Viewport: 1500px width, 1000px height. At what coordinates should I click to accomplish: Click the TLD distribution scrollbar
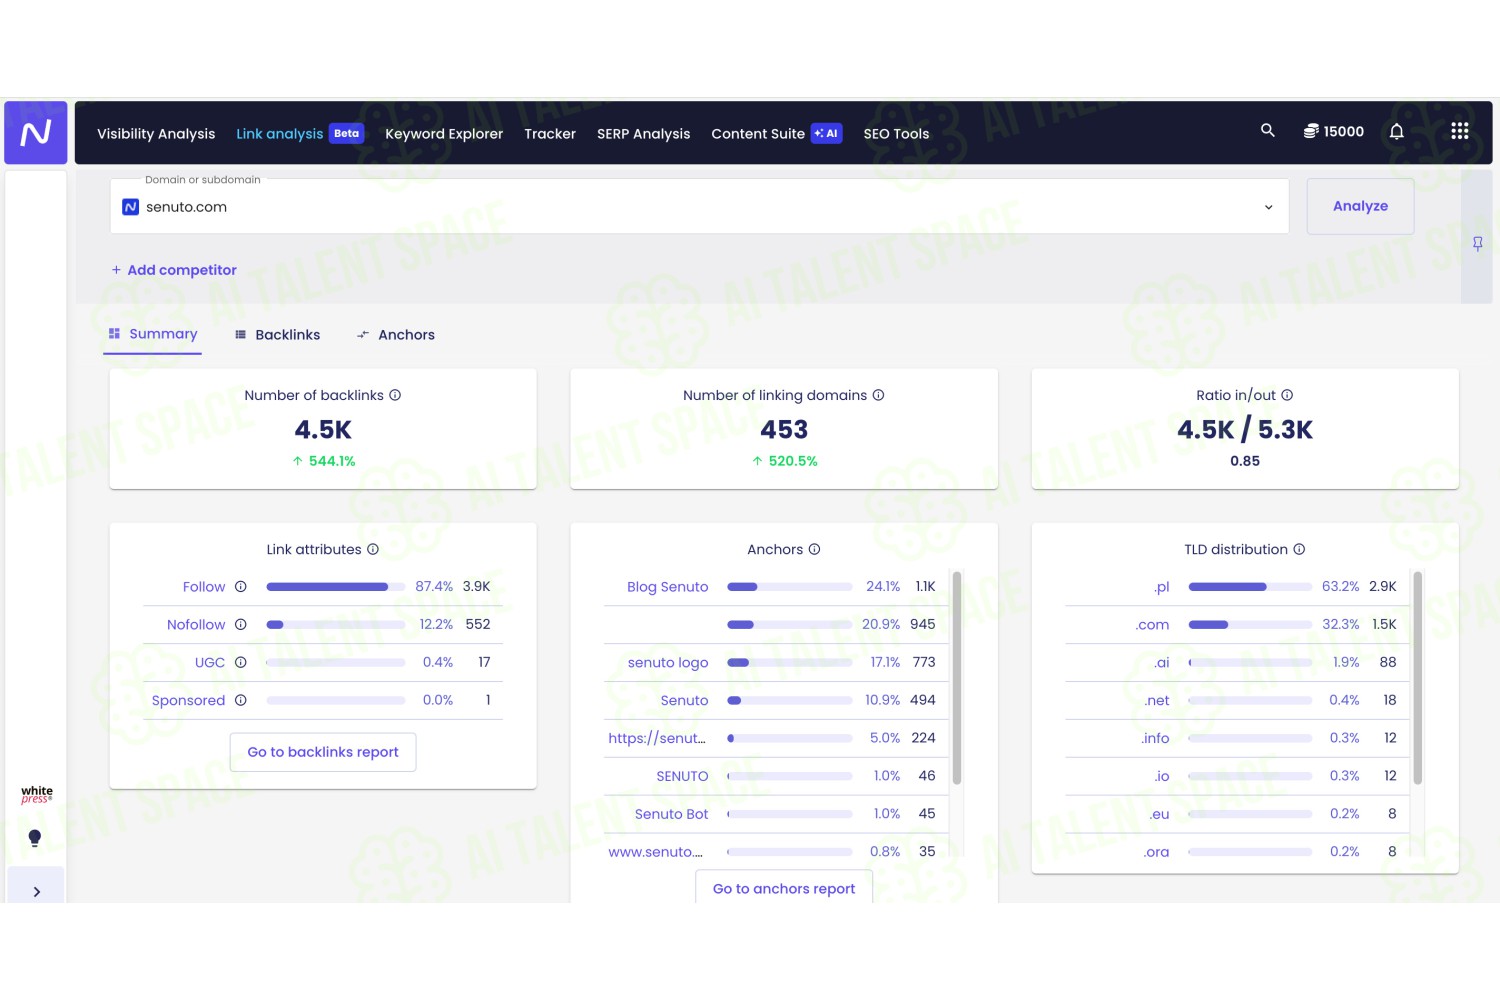point(1418,678)
